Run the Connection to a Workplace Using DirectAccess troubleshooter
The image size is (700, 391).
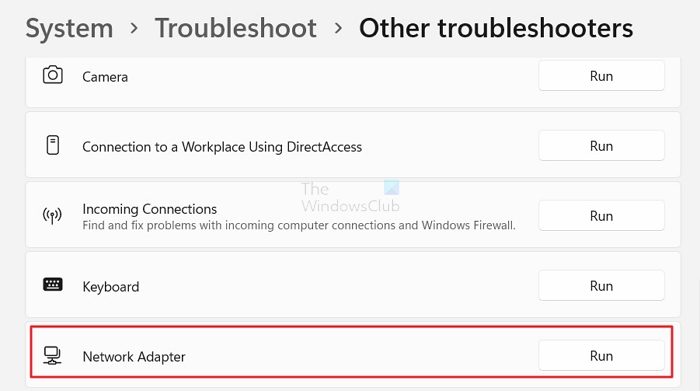[x=601, y=146]
